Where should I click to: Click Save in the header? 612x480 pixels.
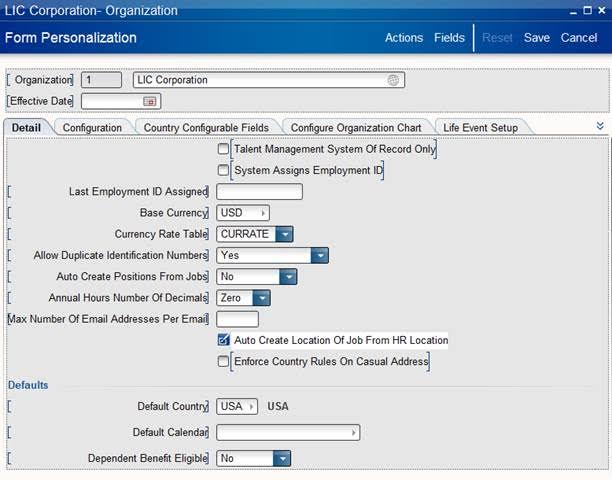click(x=537, y=38)
